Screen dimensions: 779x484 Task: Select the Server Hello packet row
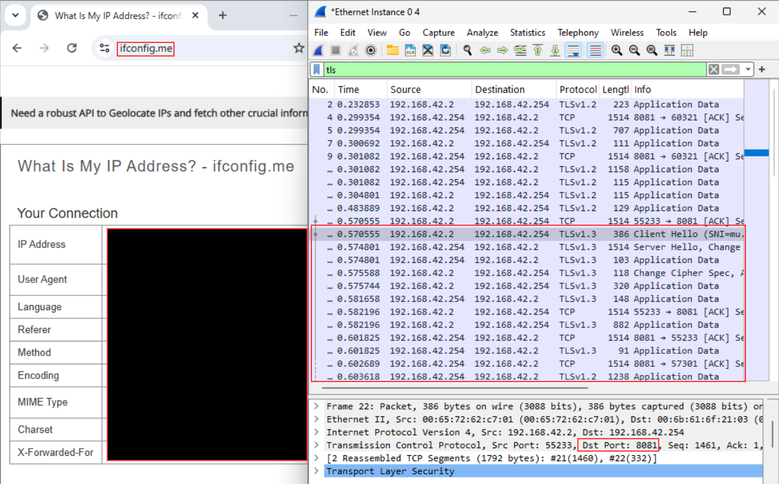[527, 246]
